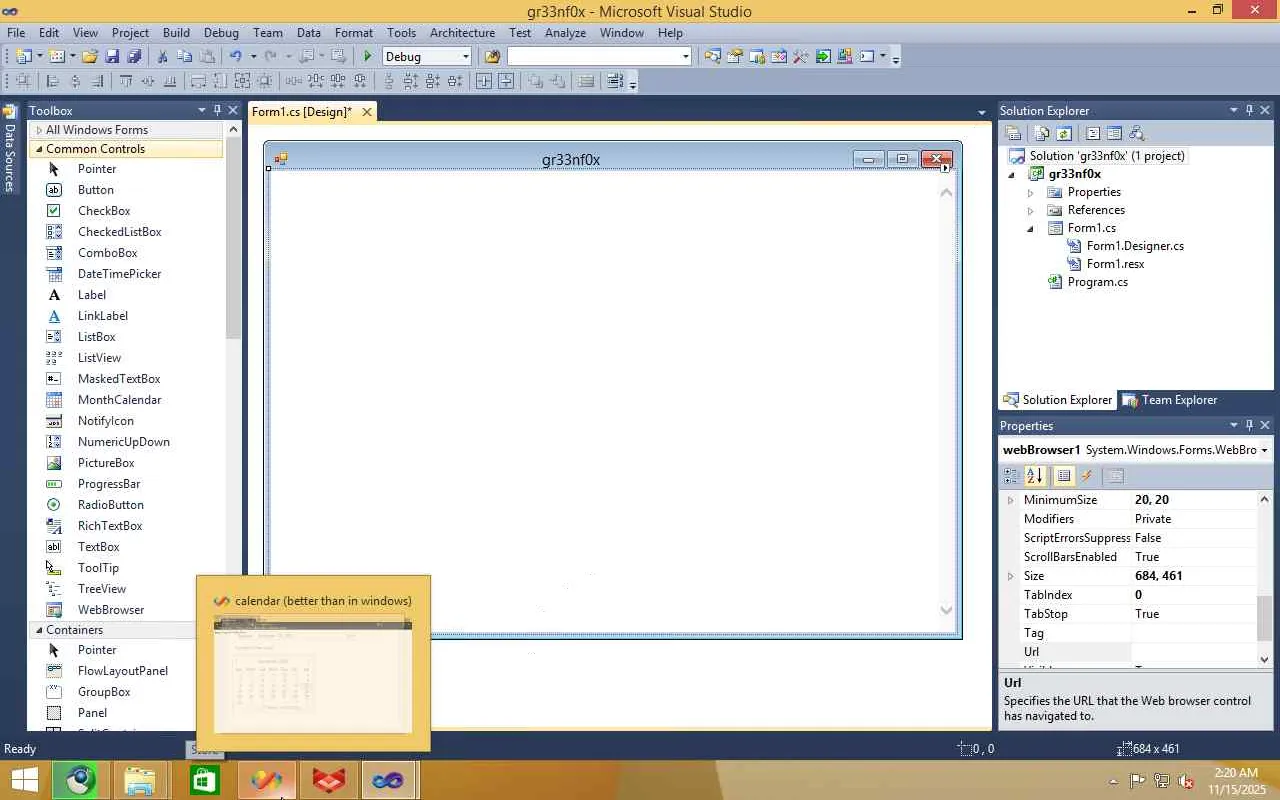Expand the MinimumSize property row

click(x=1010, y=500)
